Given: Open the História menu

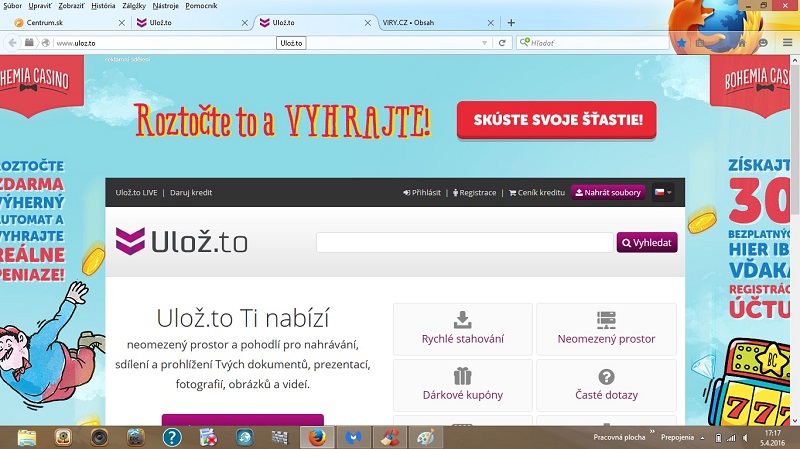Looking at the screenshot, I should 103,6.
